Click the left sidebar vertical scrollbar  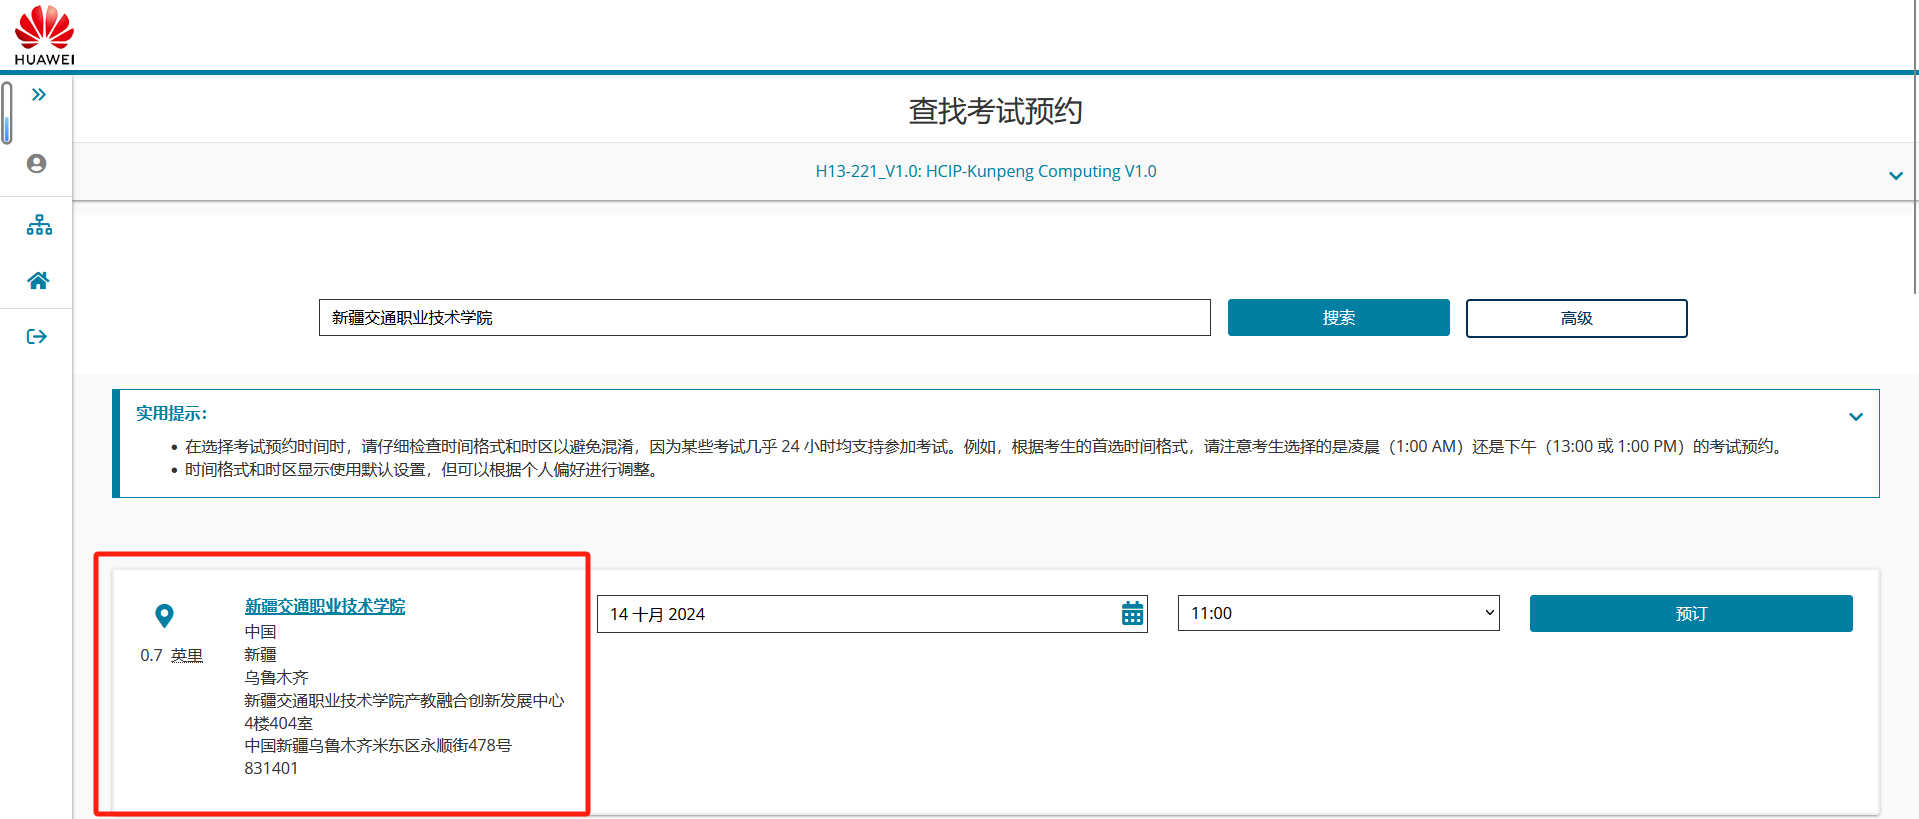point(7,112)
